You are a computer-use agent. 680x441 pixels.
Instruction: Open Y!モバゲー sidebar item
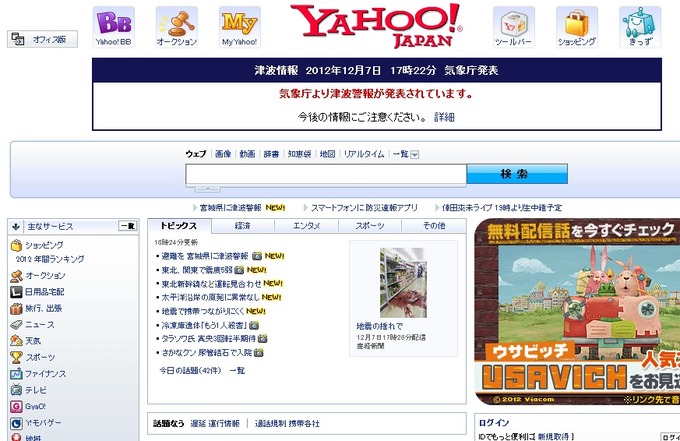(43, 423)
